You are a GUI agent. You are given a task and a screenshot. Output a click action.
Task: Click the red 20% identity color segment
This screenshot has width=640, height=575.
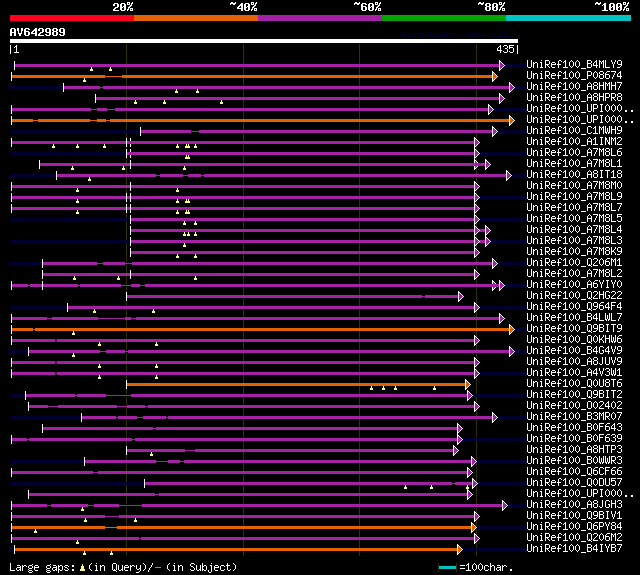[72, 18]
